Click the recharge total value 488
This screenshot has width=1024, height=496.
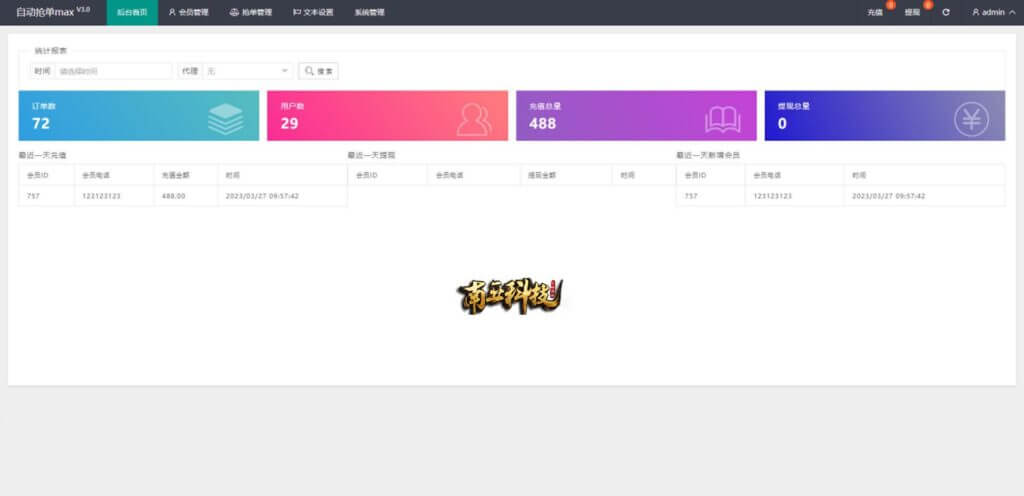(x=542, y=123)
